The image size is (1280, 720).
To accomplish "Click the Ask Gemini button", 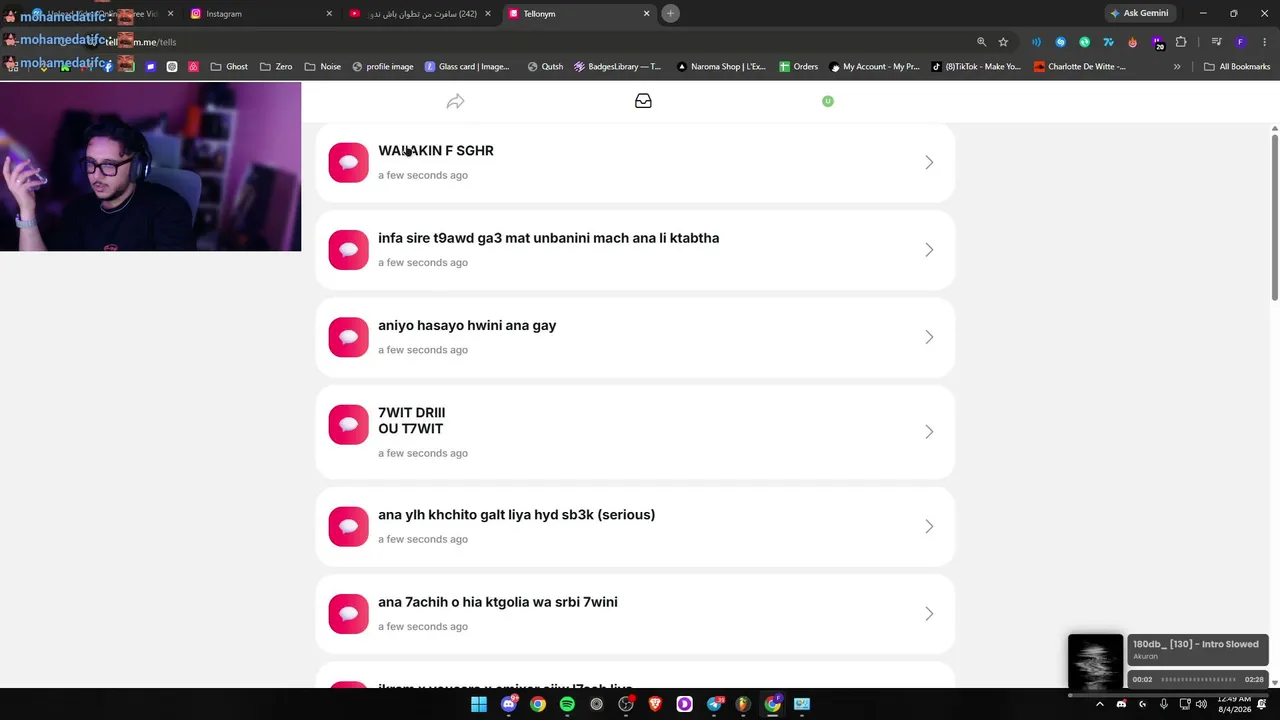I will pyautogui.click(x=1139, y=14).
